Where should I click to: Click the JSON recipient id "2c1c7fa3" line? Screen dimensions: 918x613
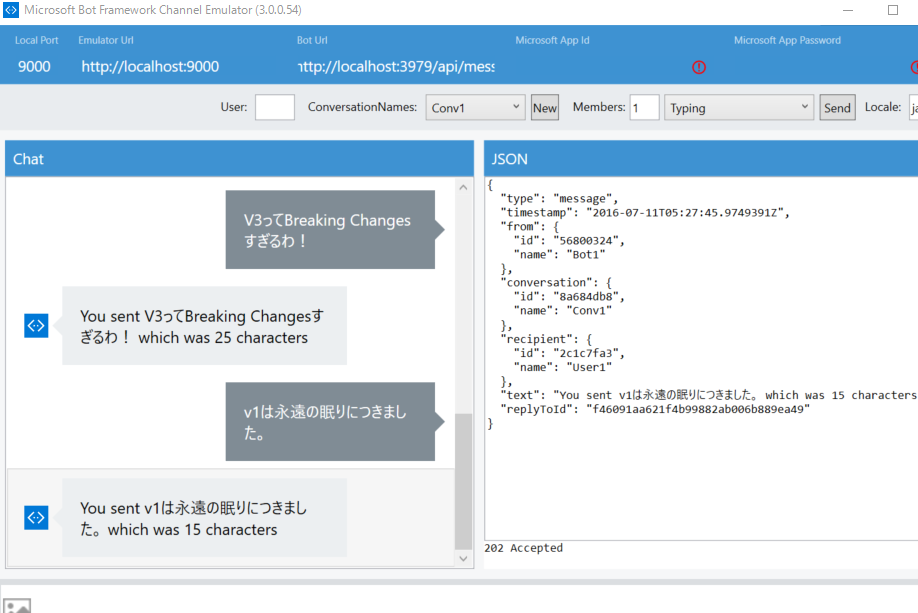click(x=569, y=353)
